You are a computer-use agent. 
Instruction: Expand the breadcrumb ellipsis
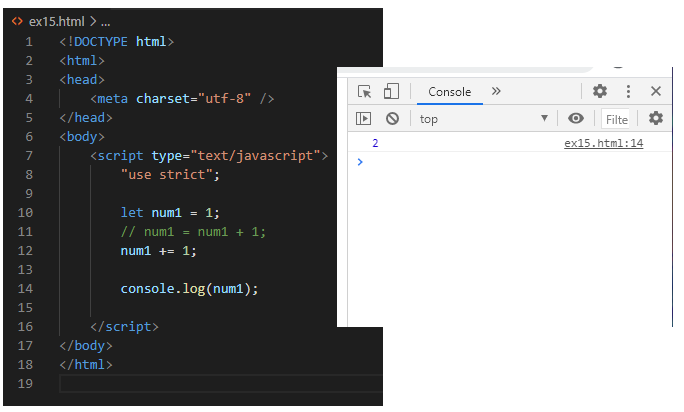click(x=106, y=22)
